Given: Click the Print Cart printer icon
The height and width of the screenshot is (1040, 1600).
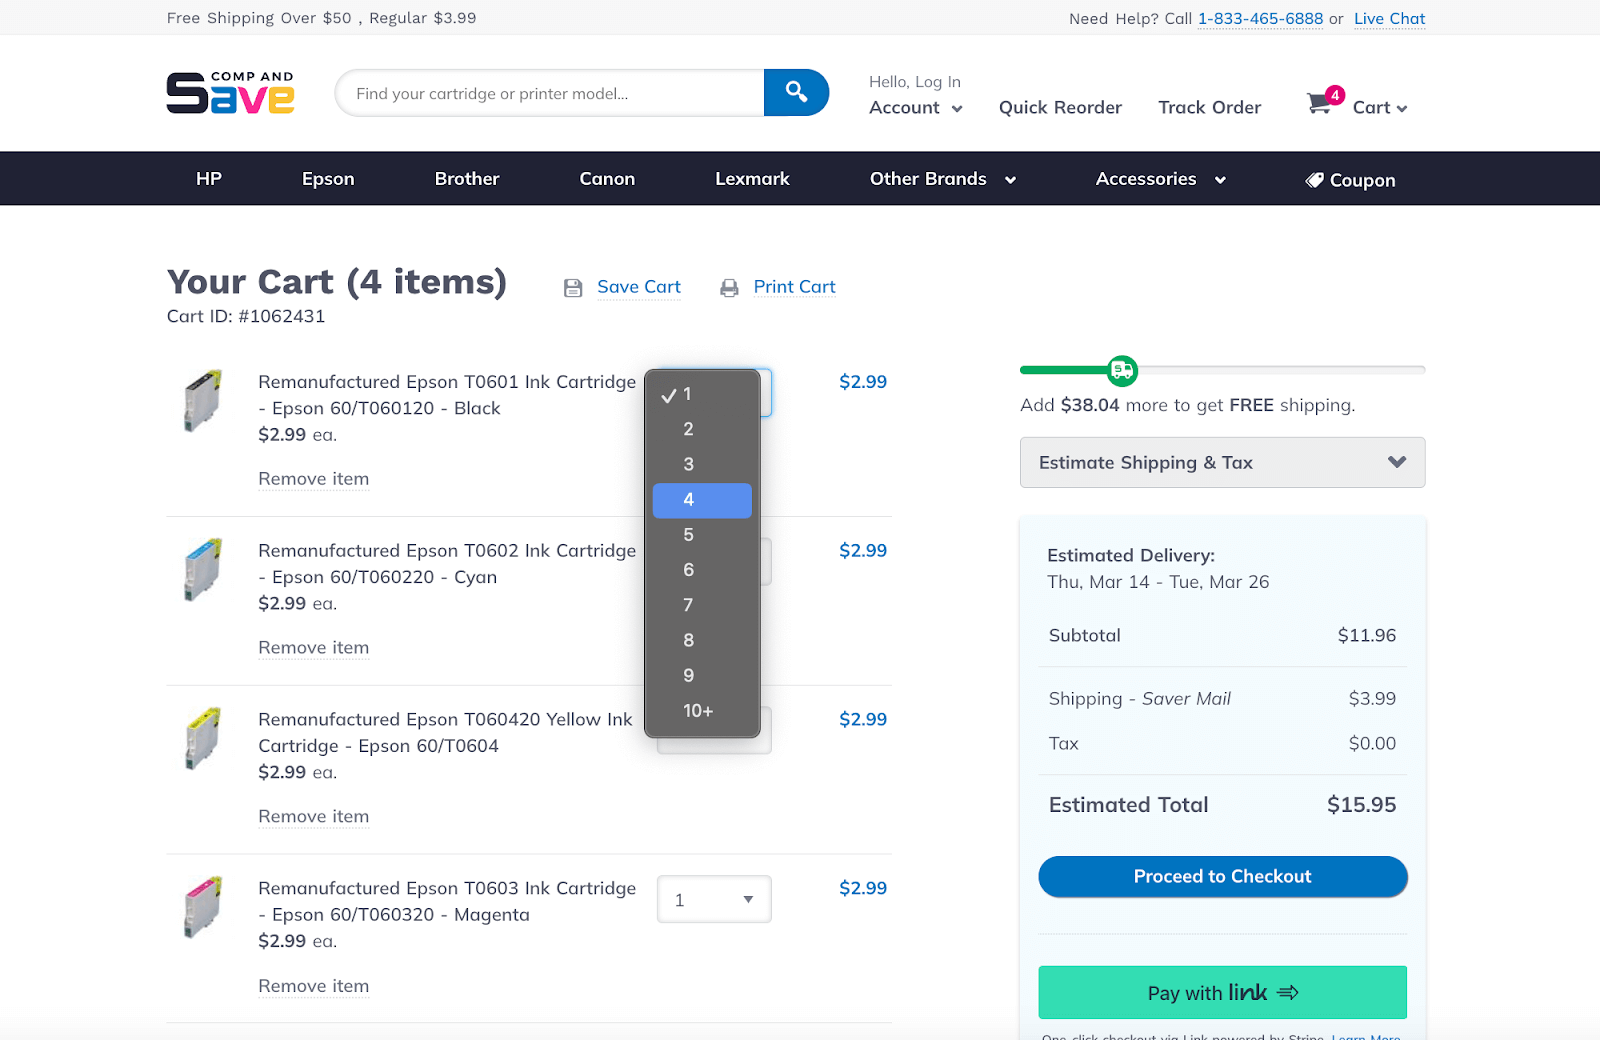Looking at the screenshot, I should [x=729, y=288].
